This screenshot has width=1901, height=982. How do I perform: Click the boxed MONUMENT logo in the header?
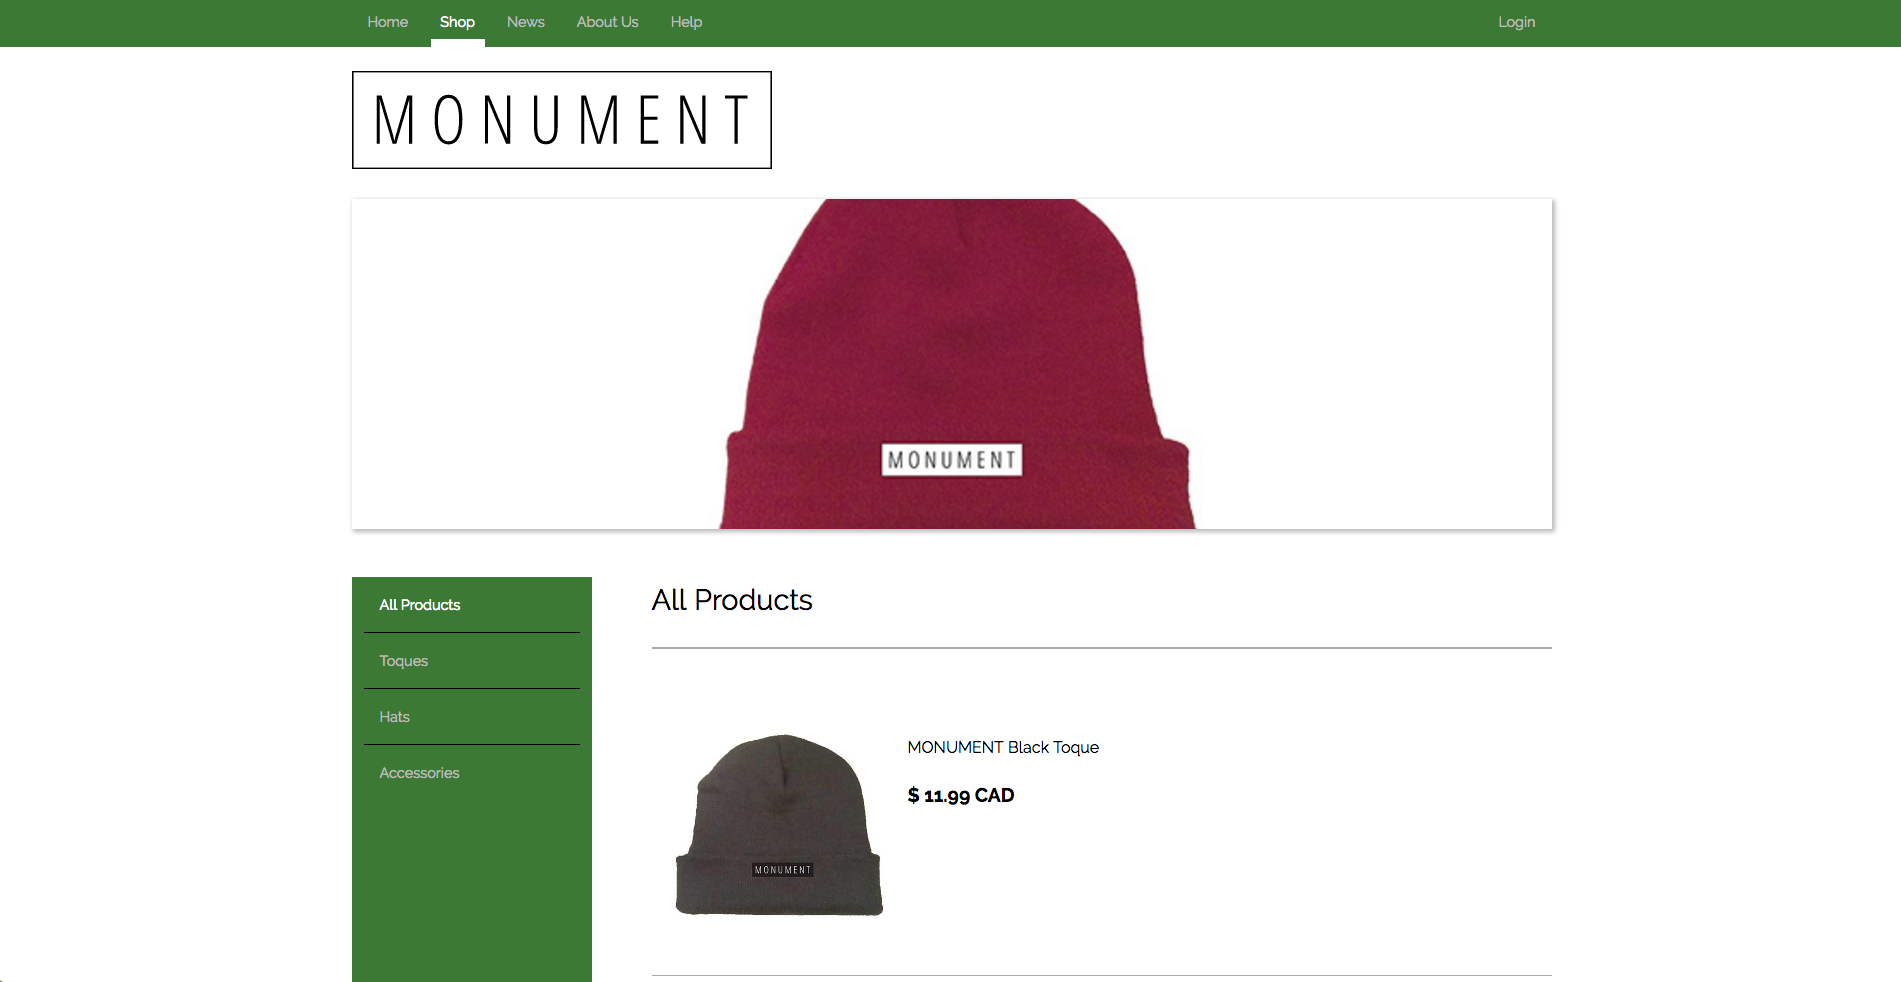[x=562, y=120]
